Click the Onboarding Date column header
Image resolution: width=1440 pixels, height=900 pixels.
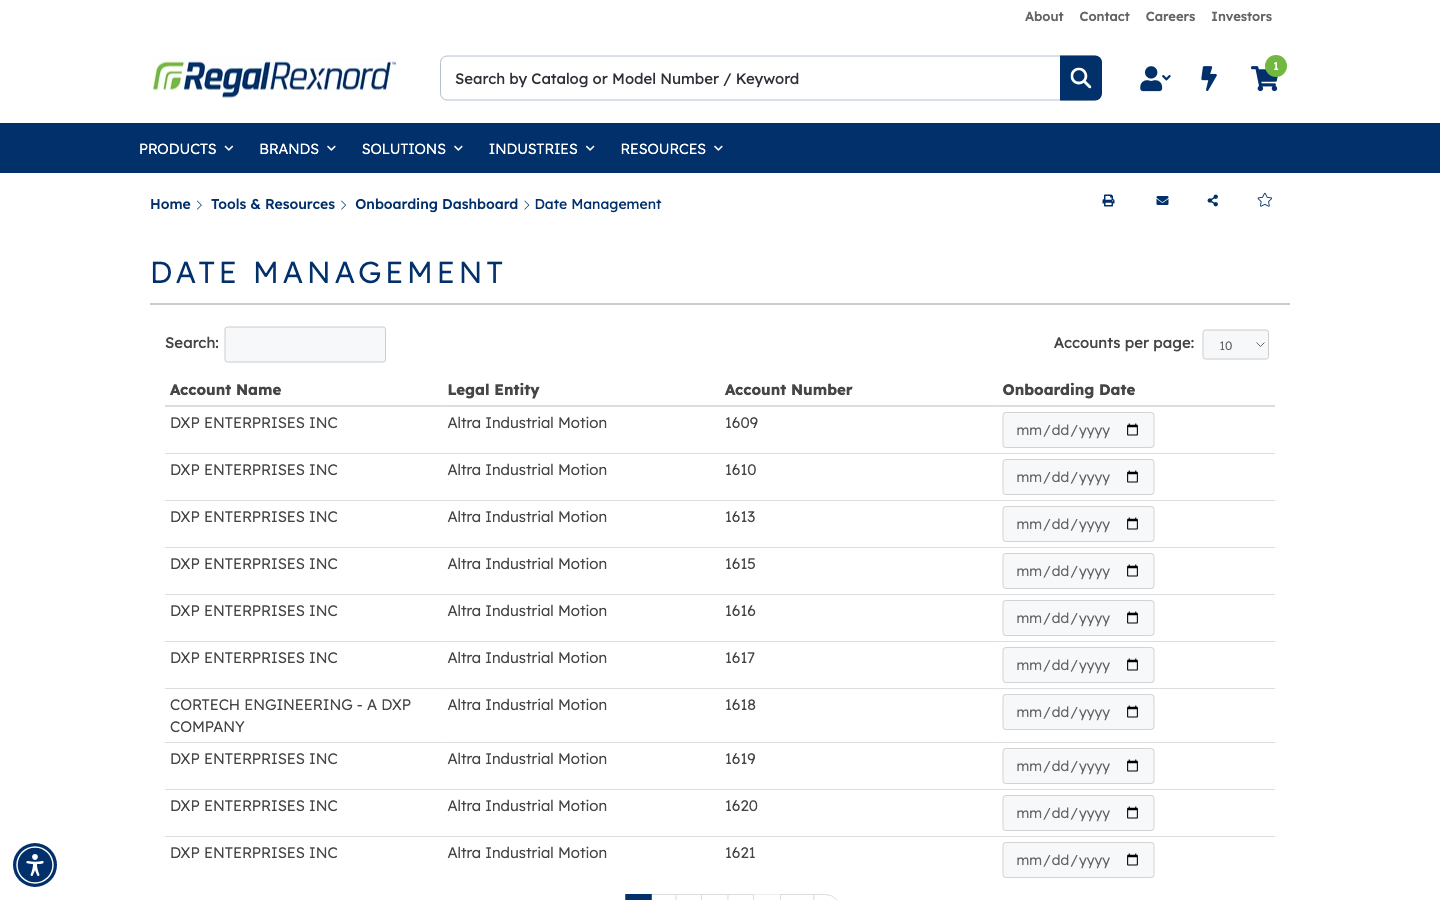point(1069,390)
